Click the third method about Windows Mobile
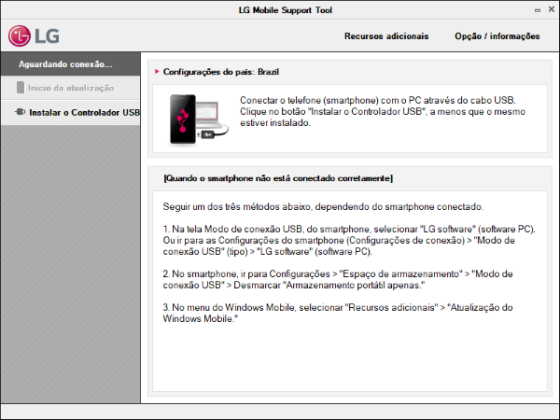 (338, 313)
